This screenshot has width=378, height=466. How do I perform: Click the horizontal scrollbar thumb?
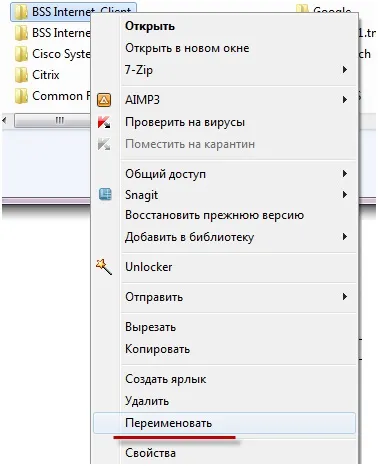53,120
